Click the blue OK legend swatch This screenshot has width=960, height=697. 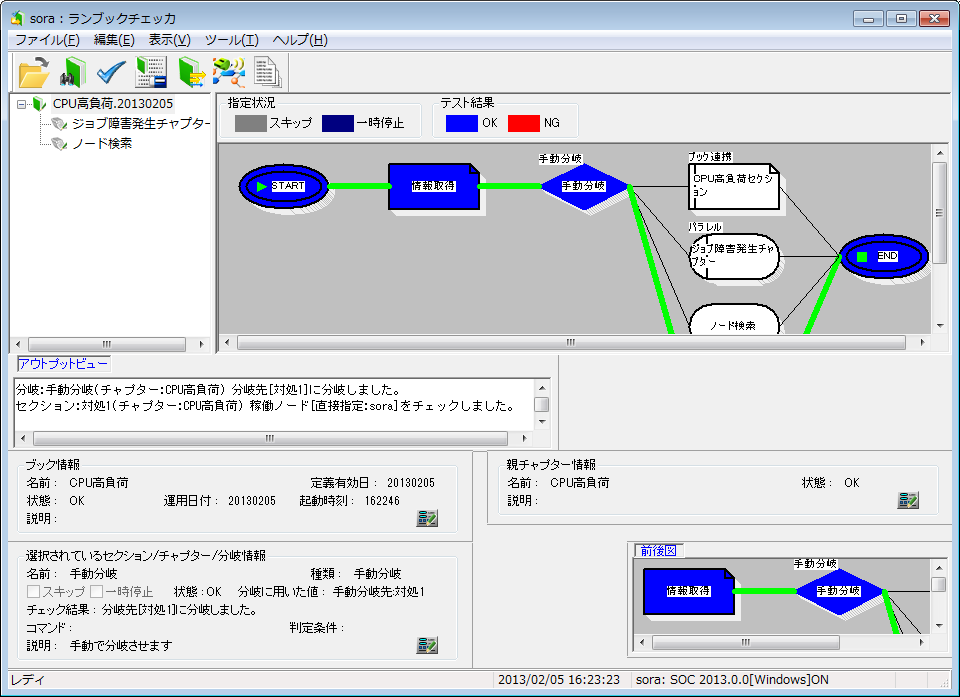[x=462, y=123]
